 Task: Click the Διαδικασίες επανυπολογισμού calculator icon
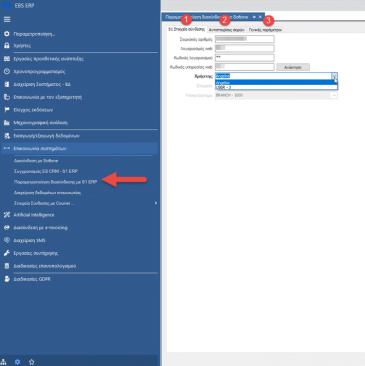tap(7, 266)
